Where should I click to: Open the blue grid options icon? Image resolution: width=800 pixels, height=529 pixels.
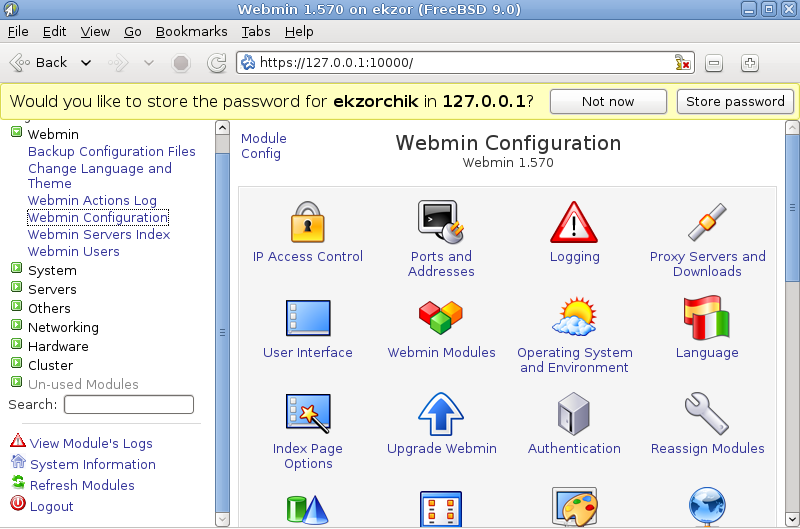pos(441,509)
